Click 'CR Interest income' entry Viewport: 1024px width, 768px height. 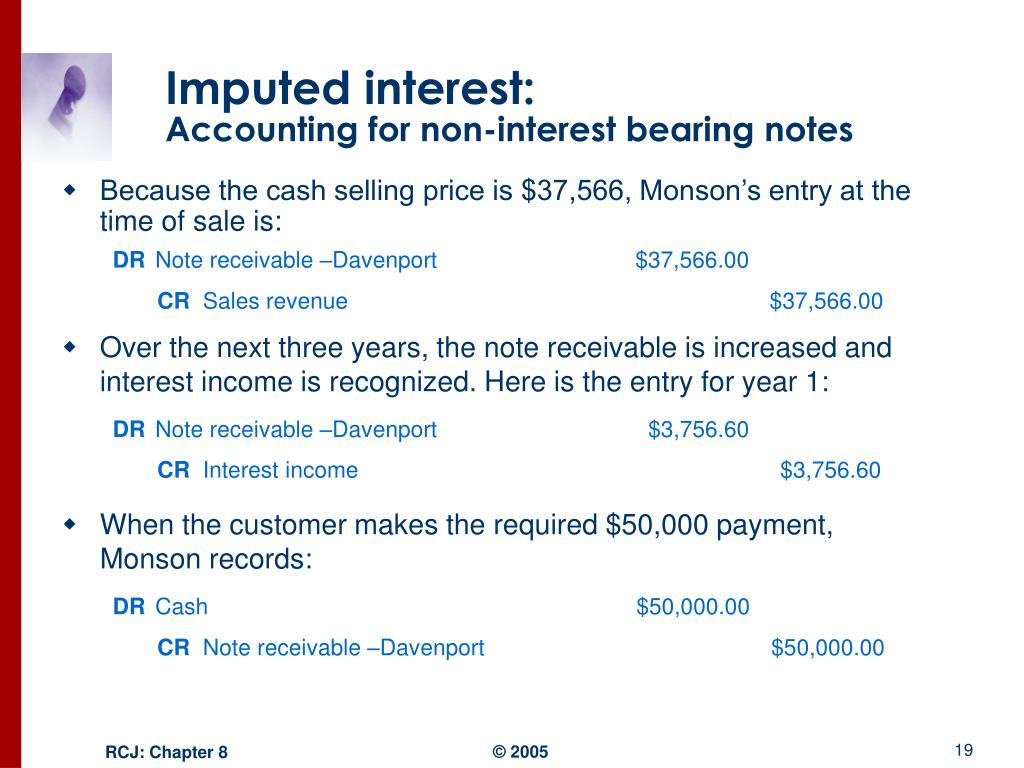[258, 470]
